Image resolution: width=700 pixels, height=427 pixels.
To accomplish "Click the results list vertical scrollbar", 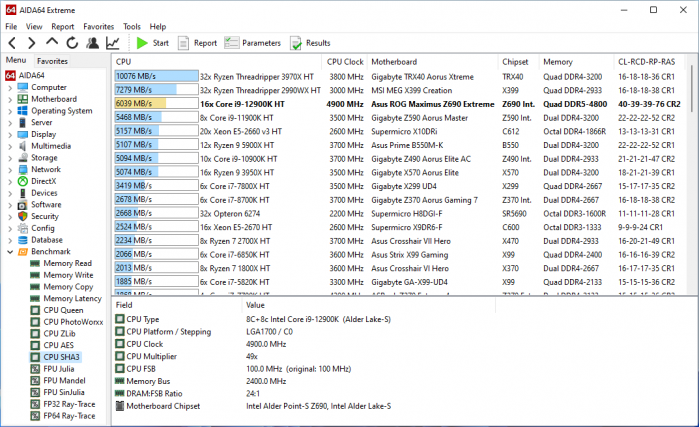I will [x=694, y=180].
